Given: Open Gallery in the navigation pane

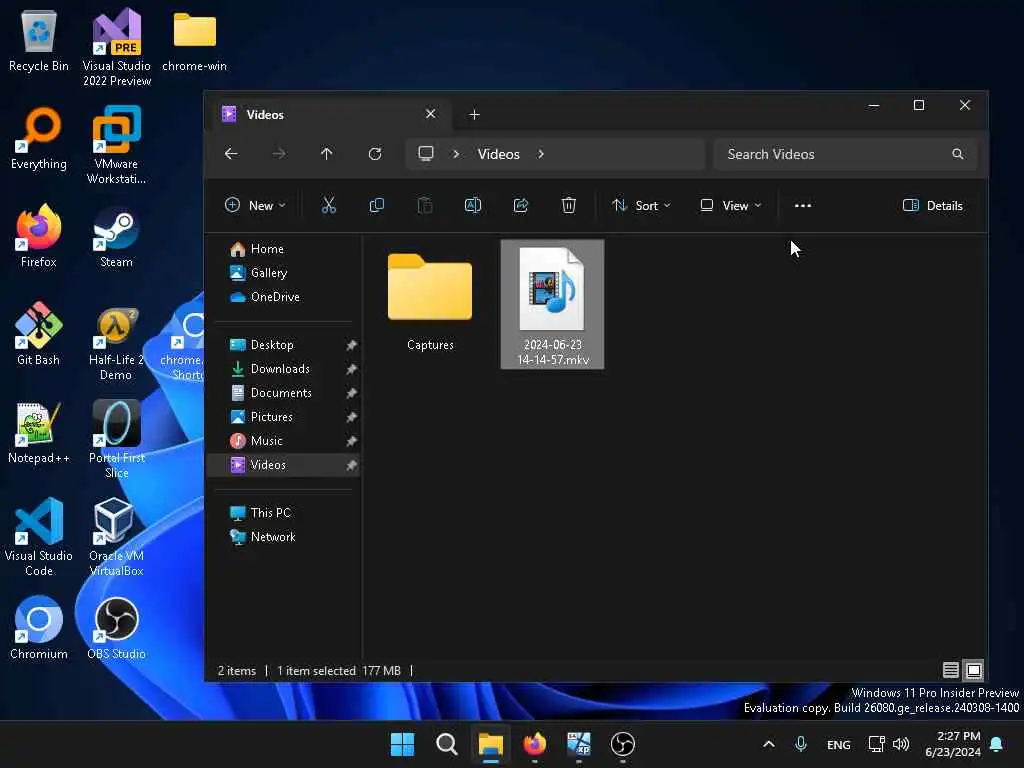Looking at the screenshot, I should (284, 273).
